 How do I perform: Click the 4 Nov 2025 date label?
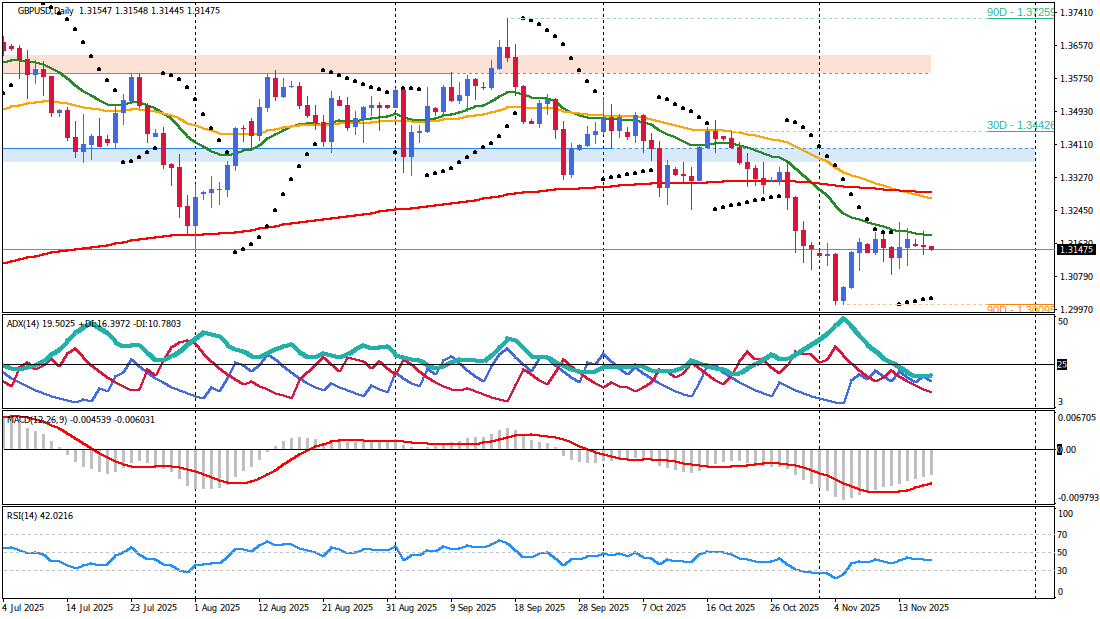click(857, 608)
